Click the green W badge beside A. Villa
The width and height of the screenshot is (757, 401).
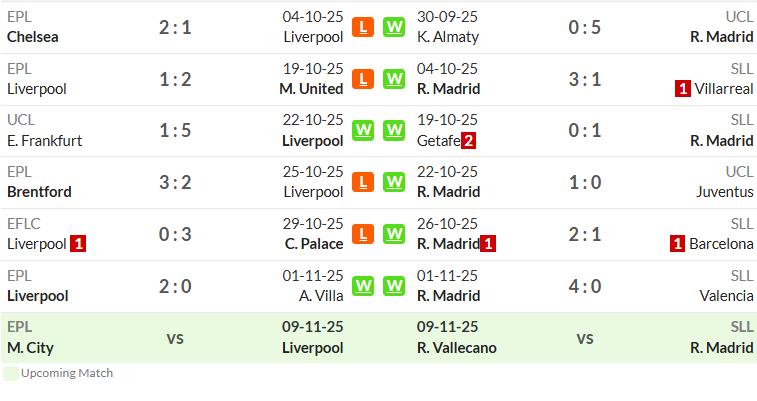pos(363,286)
